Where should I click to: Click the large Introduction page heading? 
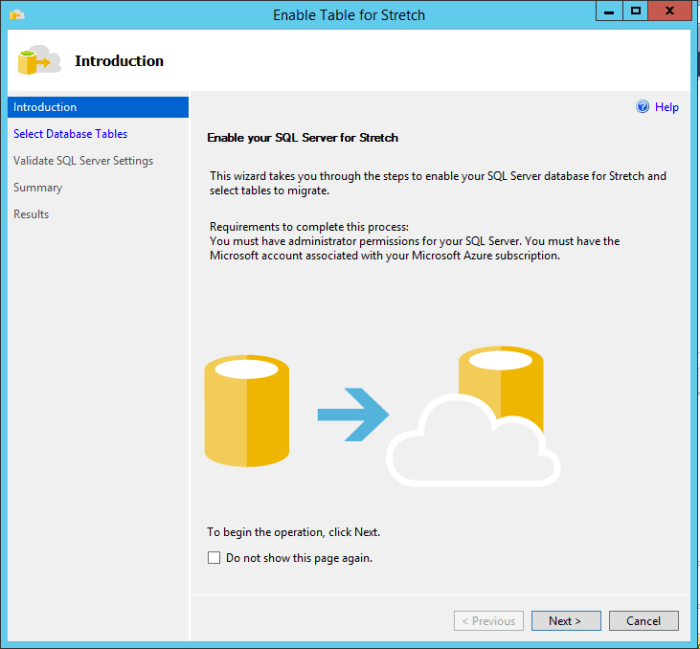[x=119, y=61]
